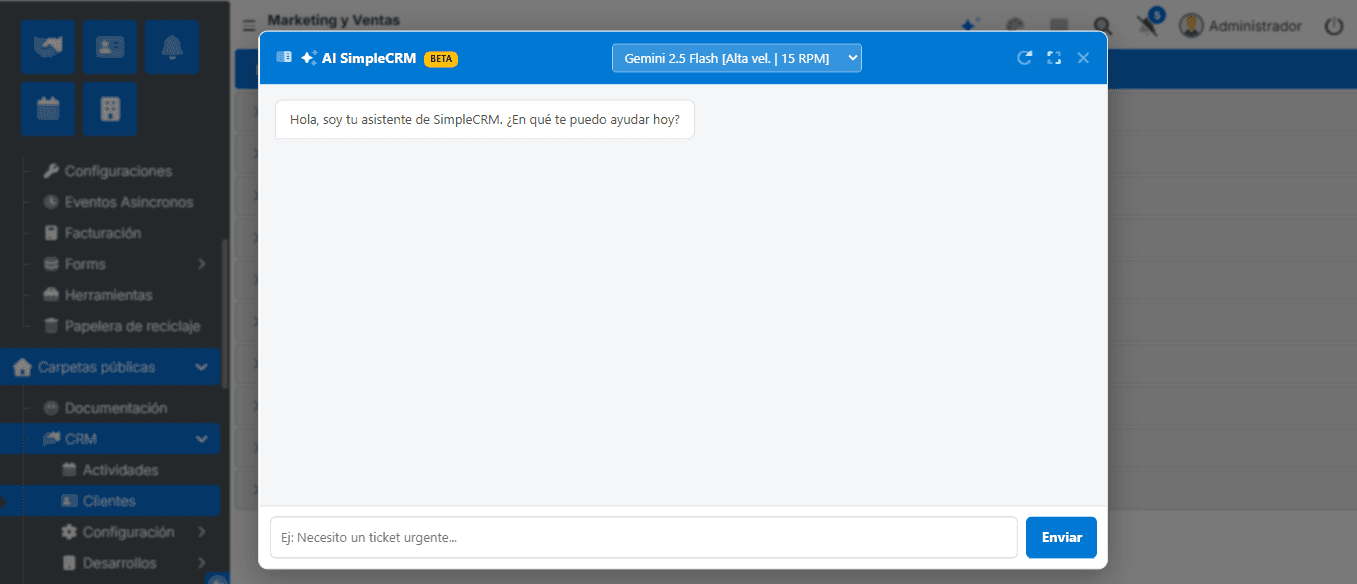Image resolution: width=1357 pixels, height=584 pixels.
Task: Open Forms in the sidebar
Action: (85, 264)
